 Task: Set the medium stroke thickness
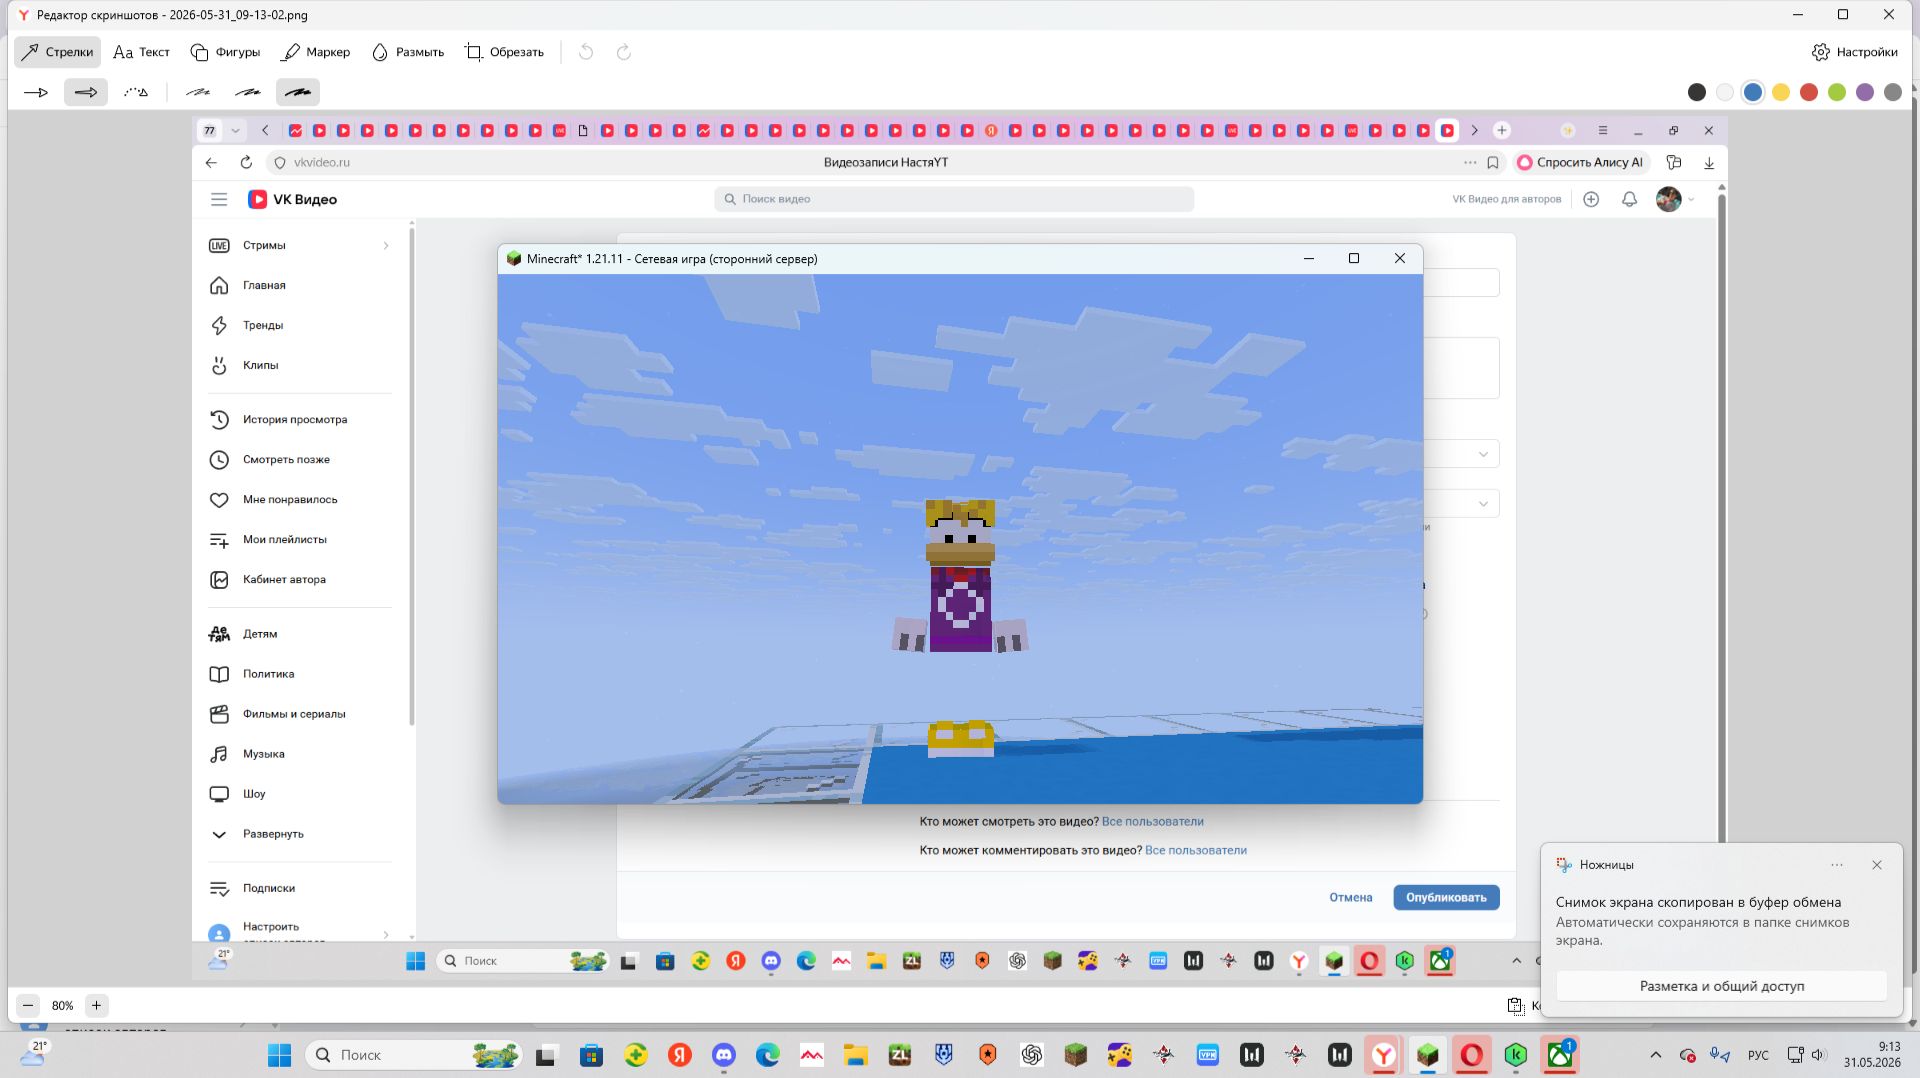click(x=248, y=92)
